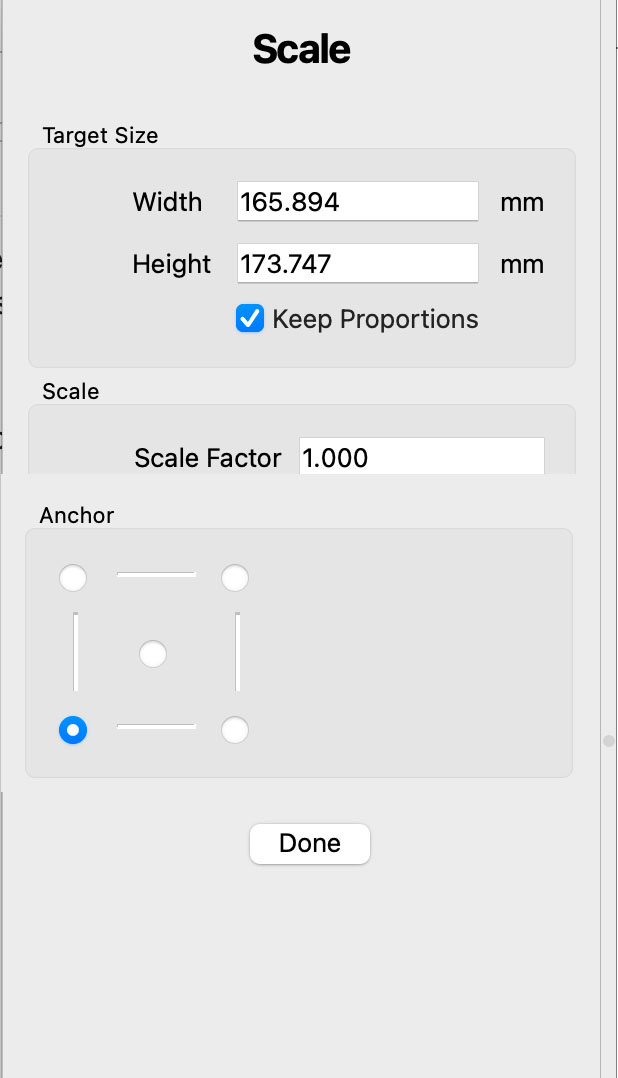Select the top-right anchor radio button
This screenshot has width=618, height=1078.
235,578
